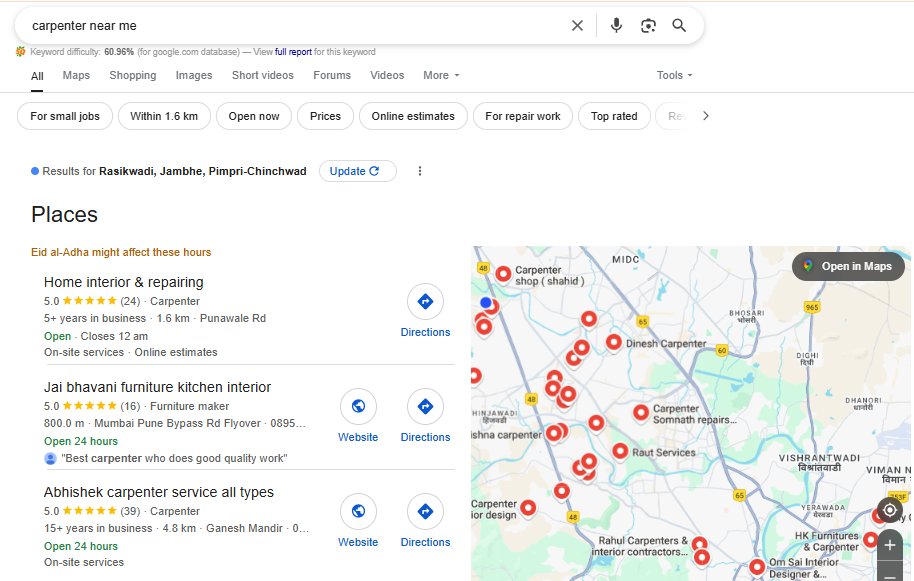
Task: Zoom in on the map
Action: point(889,545)
